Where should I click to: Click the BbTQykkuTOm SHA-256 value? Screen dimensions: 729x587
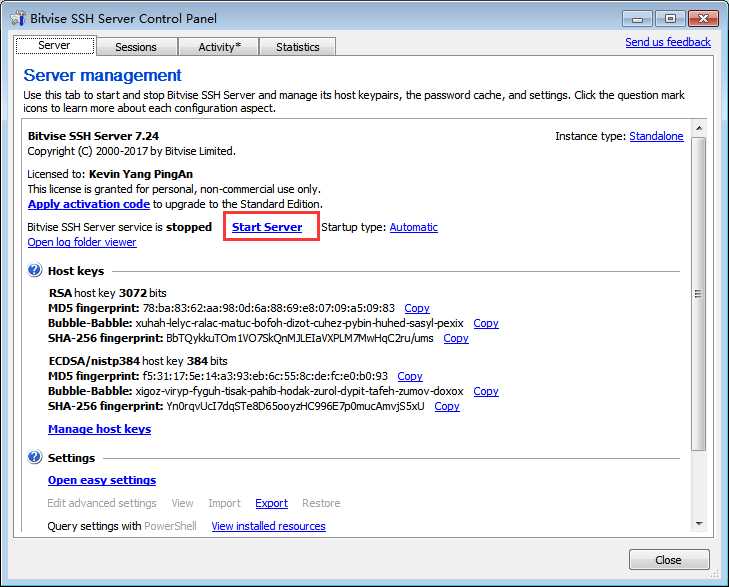click(x=299, y=338)
